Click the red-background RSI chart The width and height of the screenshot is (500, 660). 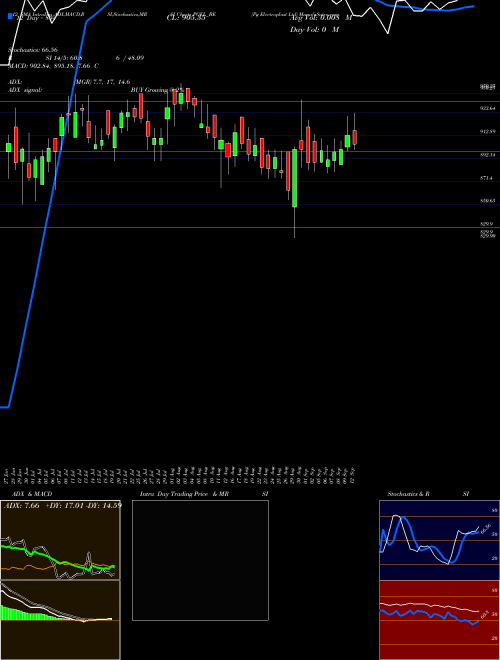tap(439, 620)
